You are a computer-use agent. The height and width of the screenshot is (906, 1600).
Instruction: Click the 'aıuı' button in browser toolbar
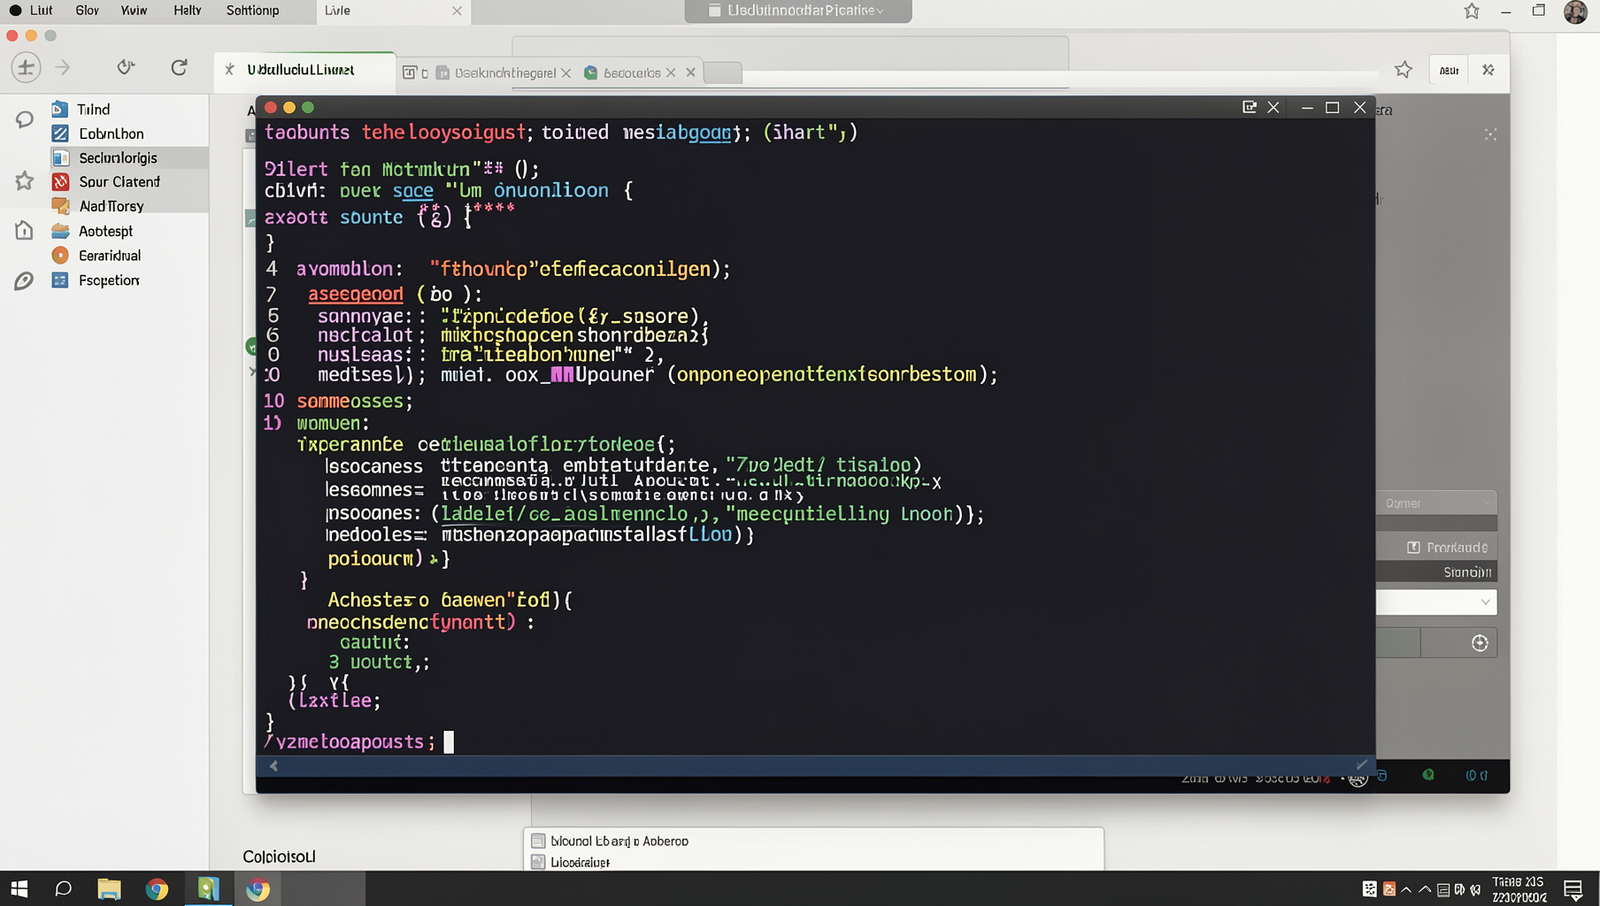pyautogui.click(x=1449, y=69)
